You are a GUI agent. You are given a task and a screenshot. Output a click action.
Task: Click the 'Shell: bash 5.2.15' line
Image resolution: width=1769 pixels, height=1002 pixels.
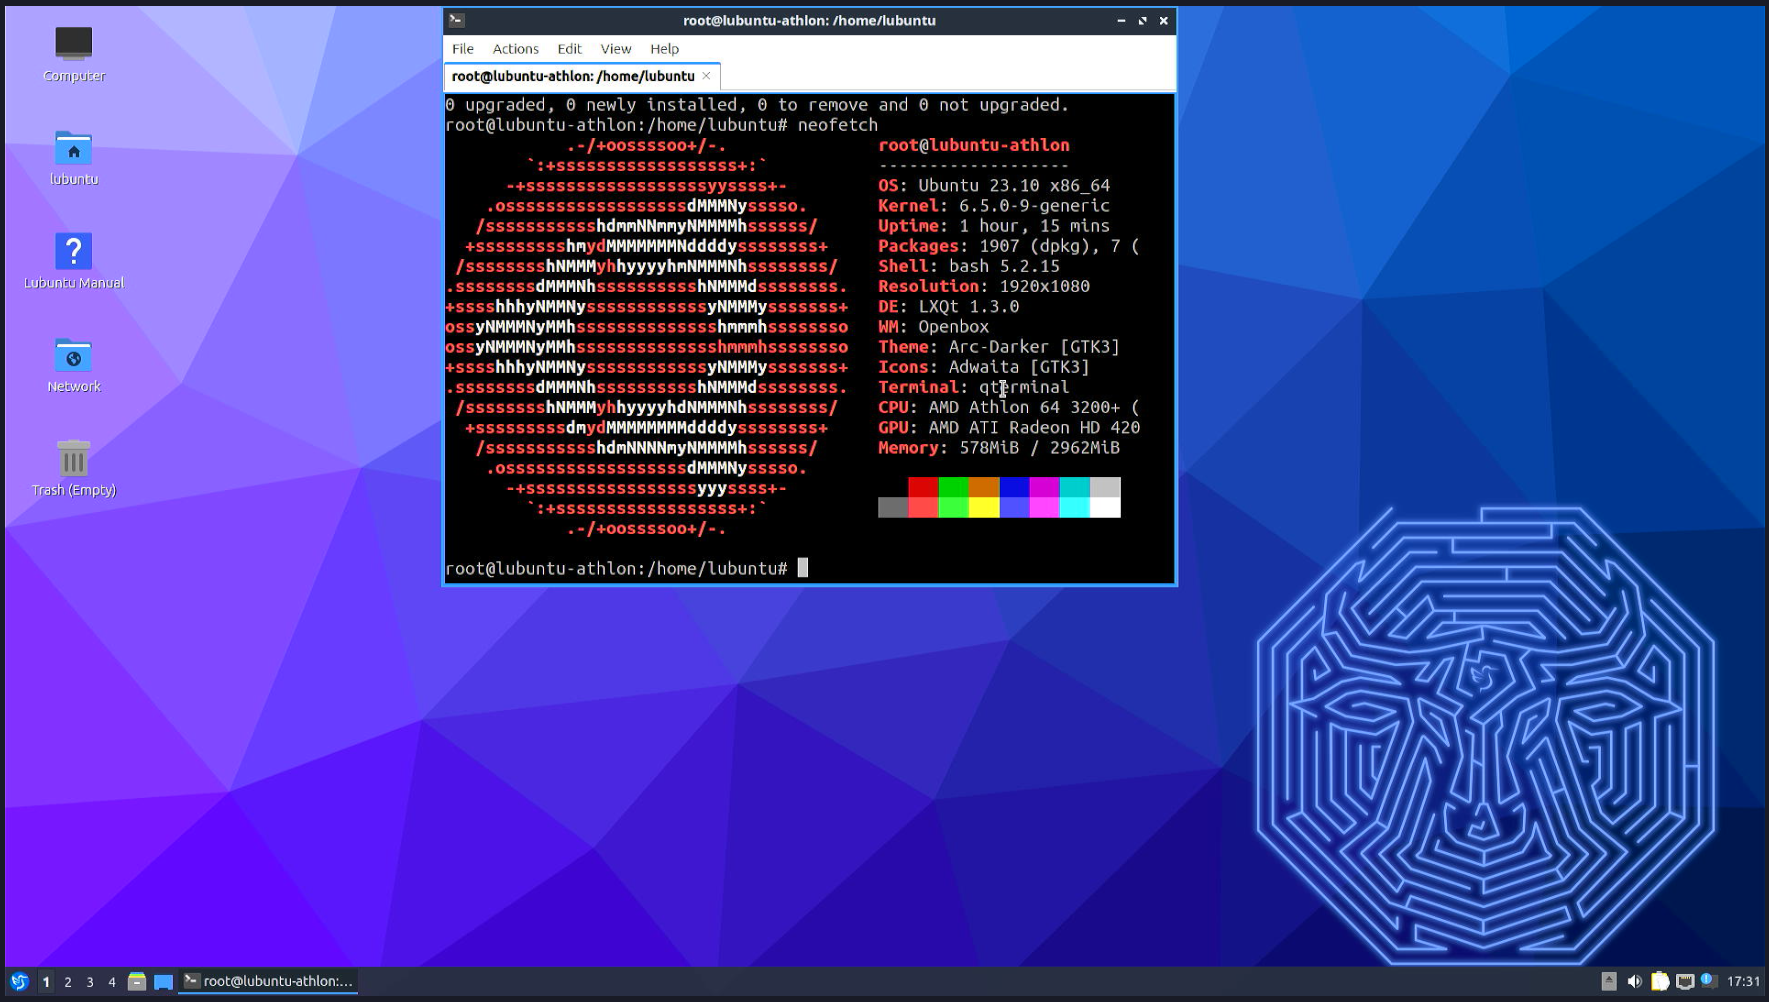pos(969,266)
